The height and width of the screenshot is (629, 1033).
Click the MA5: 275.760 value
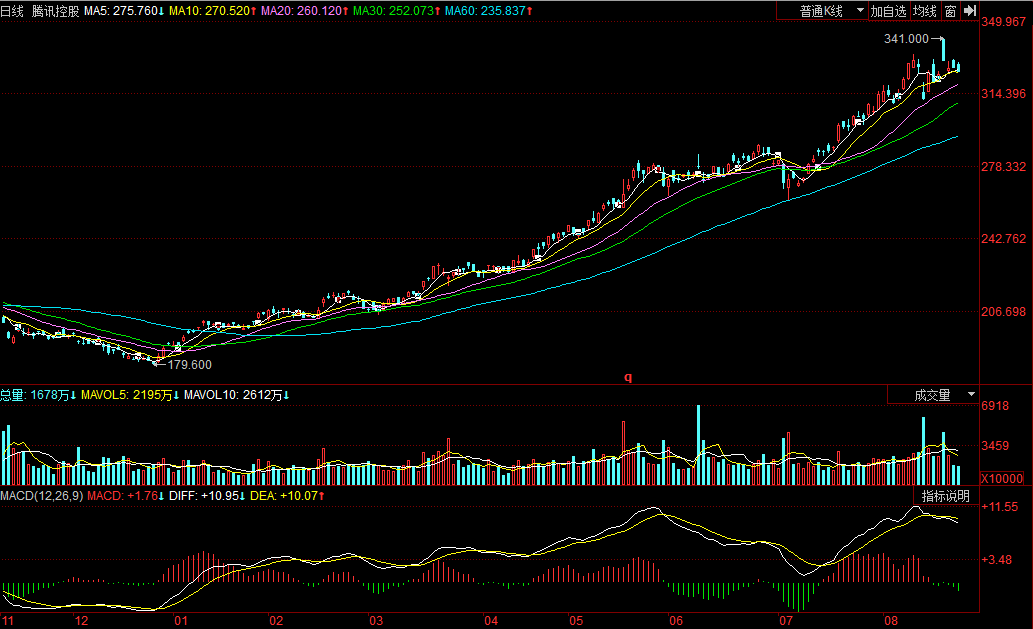[124, 11]
